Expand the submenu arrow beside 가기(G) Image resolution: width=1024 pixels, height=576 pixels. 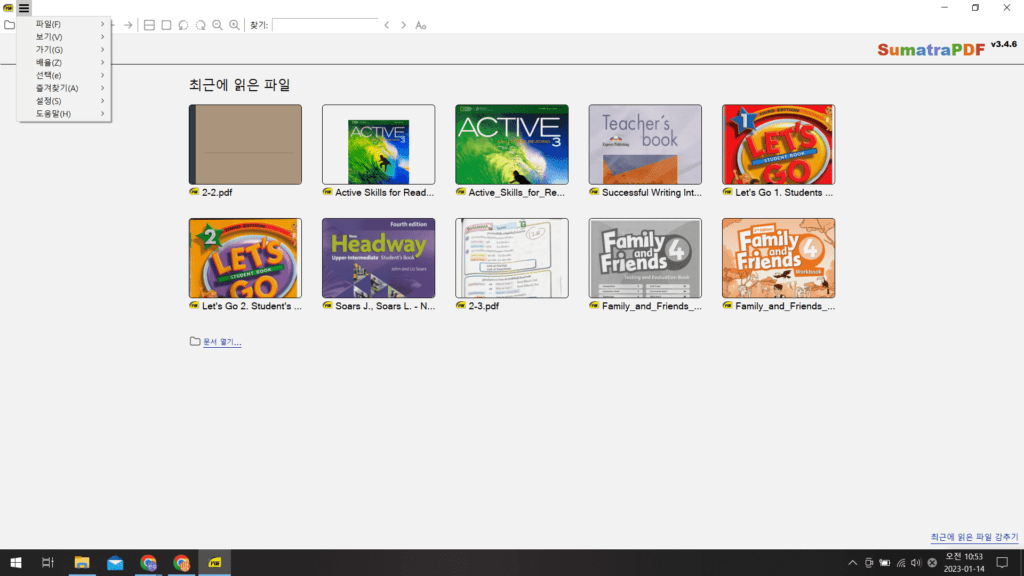pyautogui.click(x=103, y=50)
